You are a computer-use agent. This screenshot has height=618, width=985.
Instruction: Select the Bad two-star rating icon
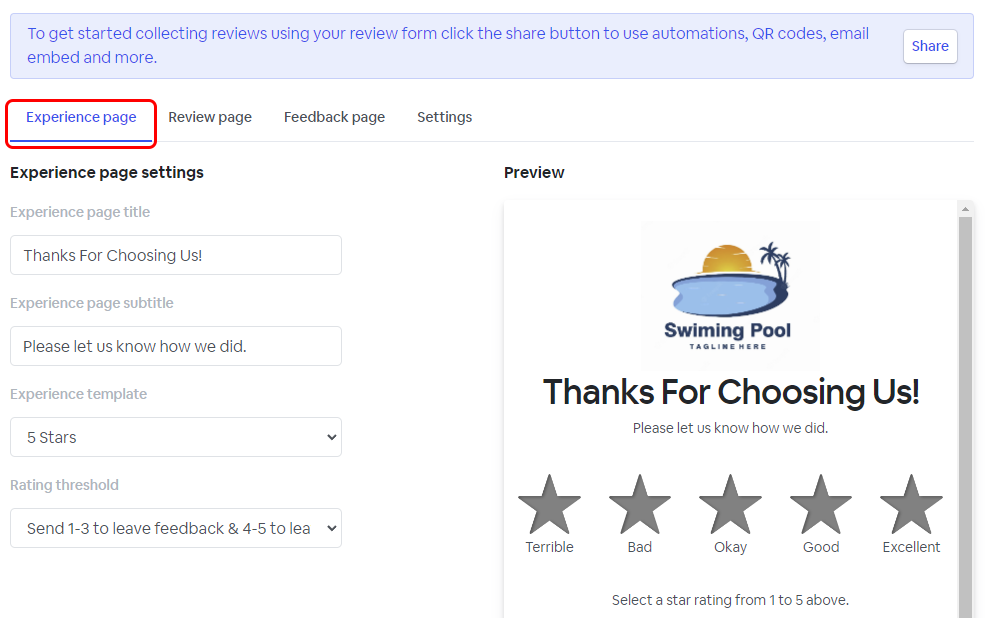pyautogui.click(x=640, y=505)
